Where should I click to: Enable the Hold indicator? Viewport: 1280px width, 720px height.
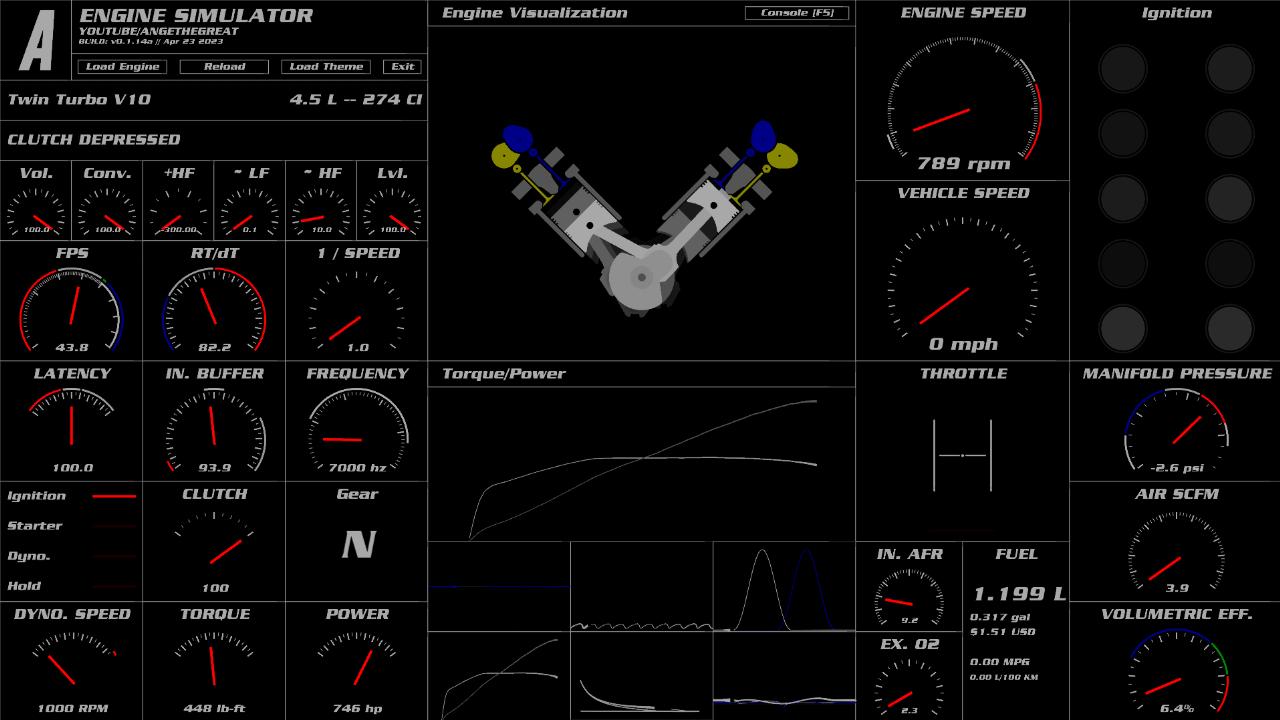pos(113,586)
